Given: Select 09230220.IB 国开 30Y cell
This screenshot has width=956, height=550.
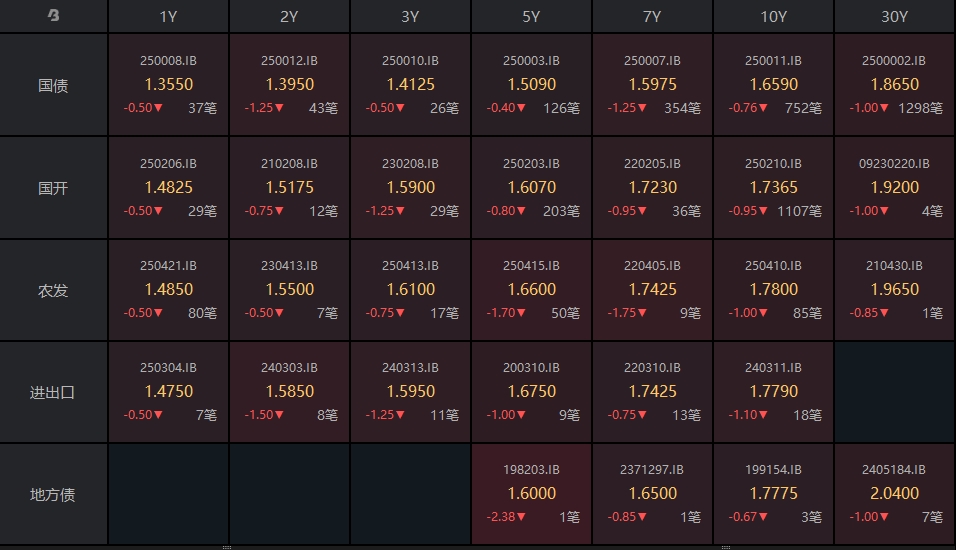Looking at the screenshot, I should (894, 187).
